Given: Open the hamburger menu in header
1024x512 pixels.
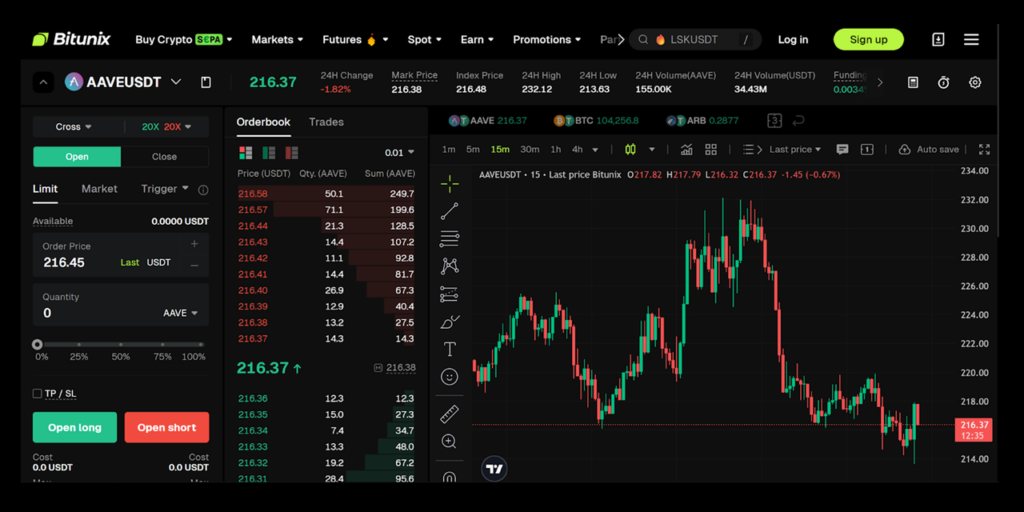Looking at the screenshot, I should (971, 40).
